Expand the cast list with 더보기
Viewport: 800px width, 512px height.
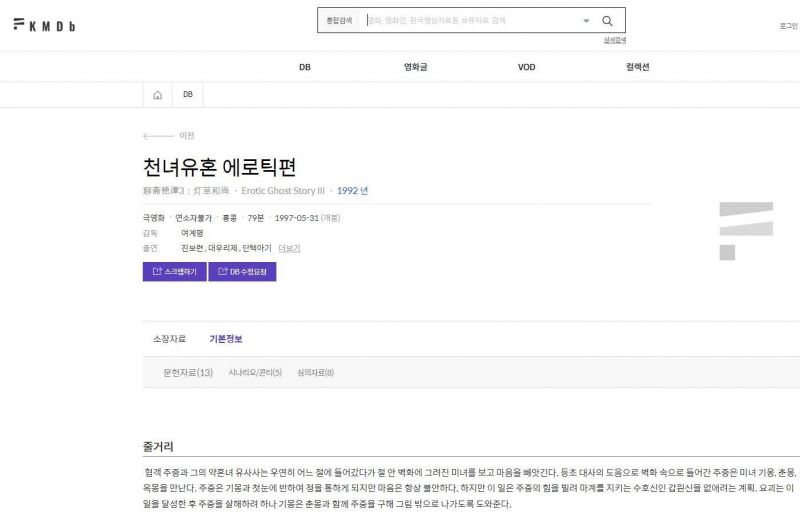coord(289,248)
